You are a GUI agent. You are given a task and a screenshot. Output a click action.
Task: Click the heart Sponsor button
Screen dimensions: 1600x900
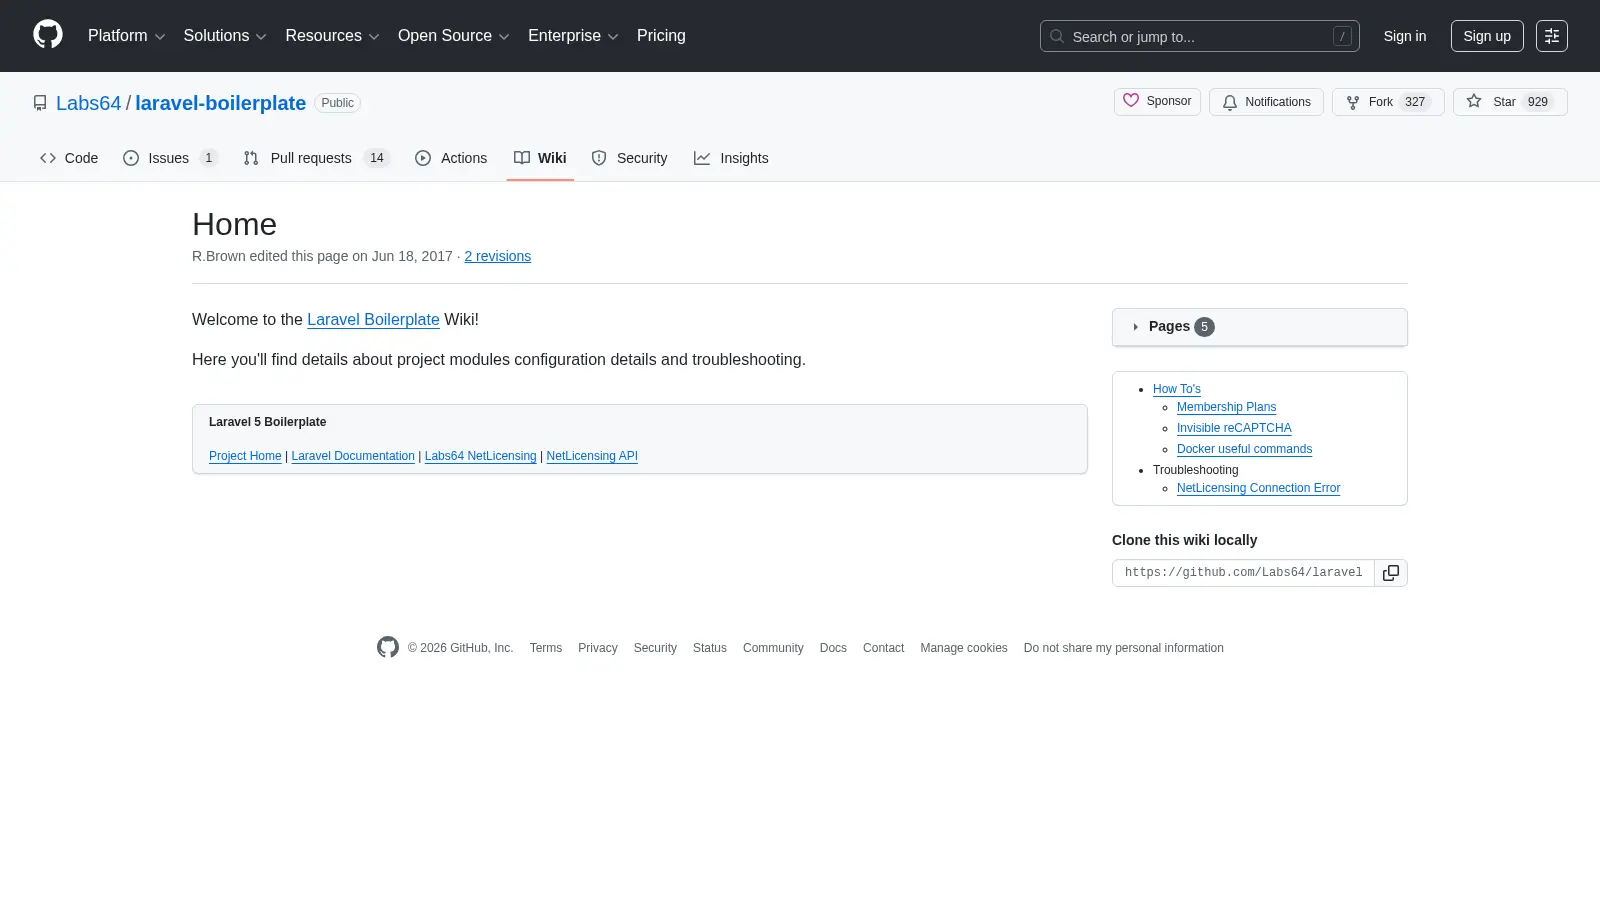(x=1157, y=102)
